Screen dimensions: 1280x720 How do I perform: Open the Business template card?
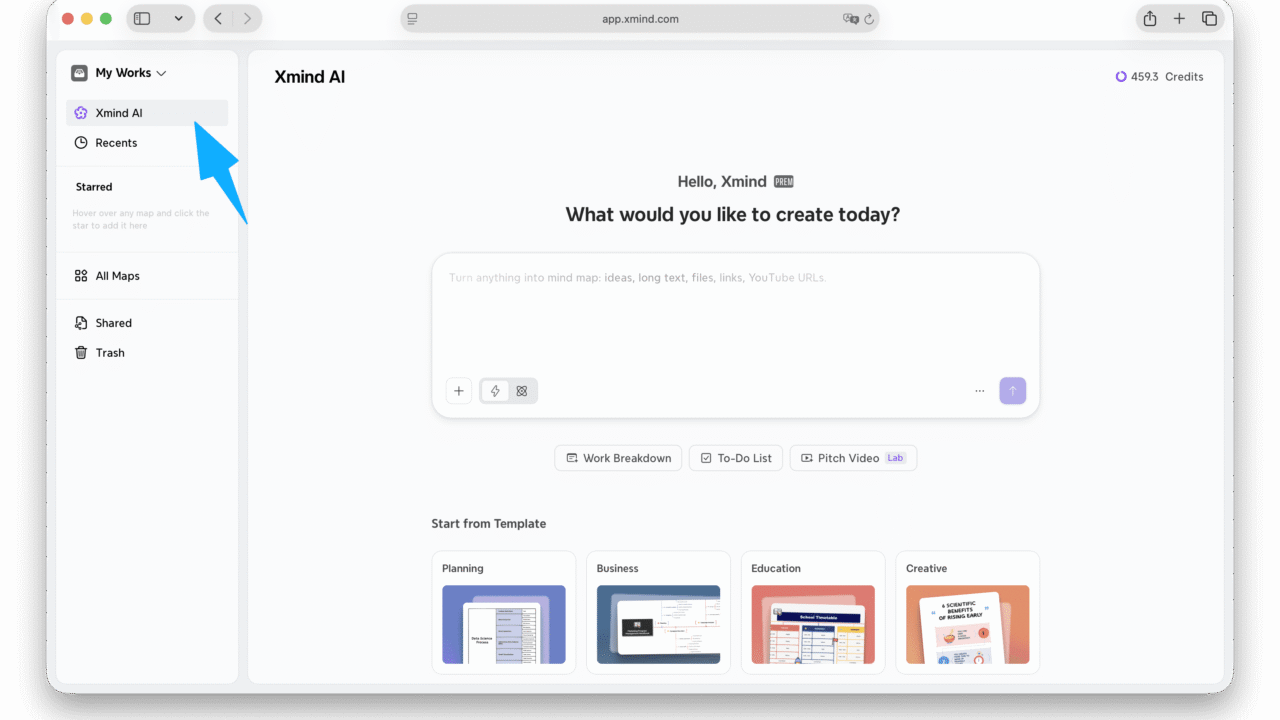point(658,612)
